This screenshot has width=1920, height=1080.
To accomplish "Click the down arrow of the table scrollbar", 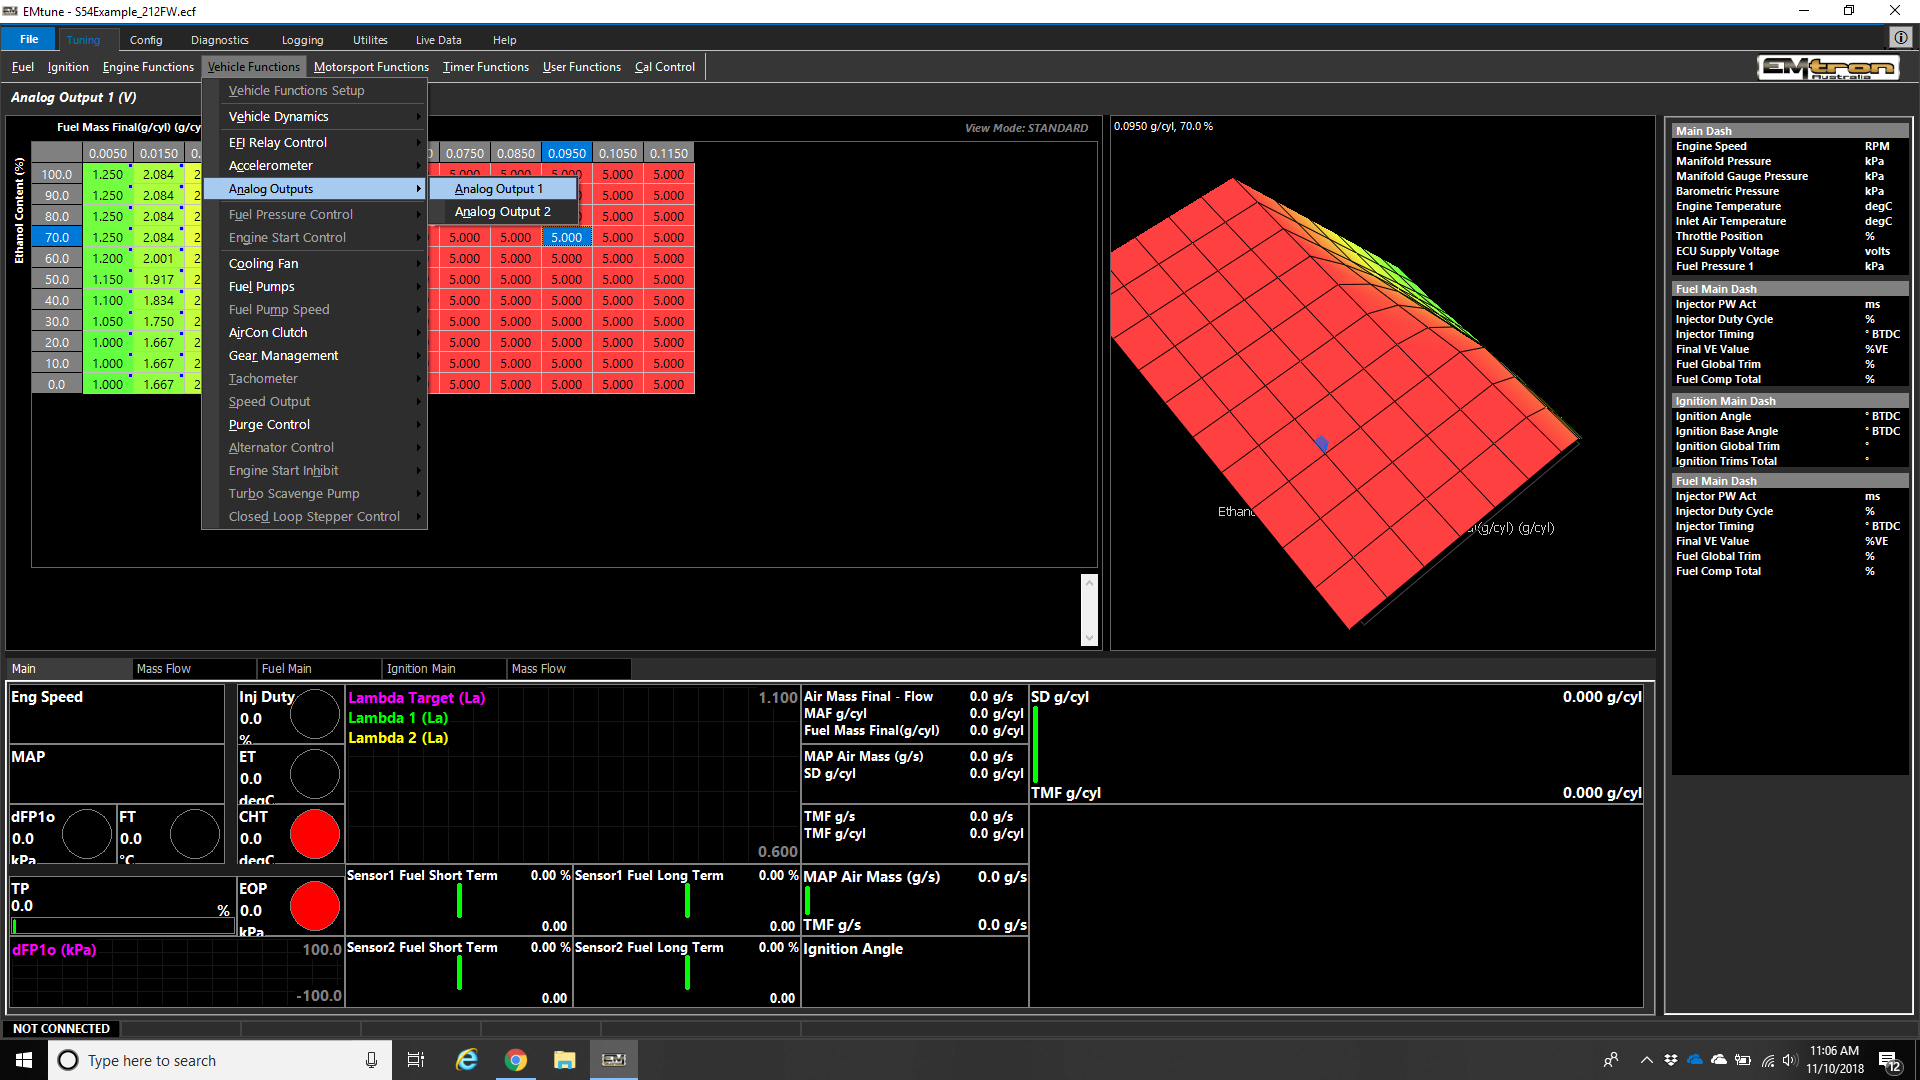I will (1089, 637).
